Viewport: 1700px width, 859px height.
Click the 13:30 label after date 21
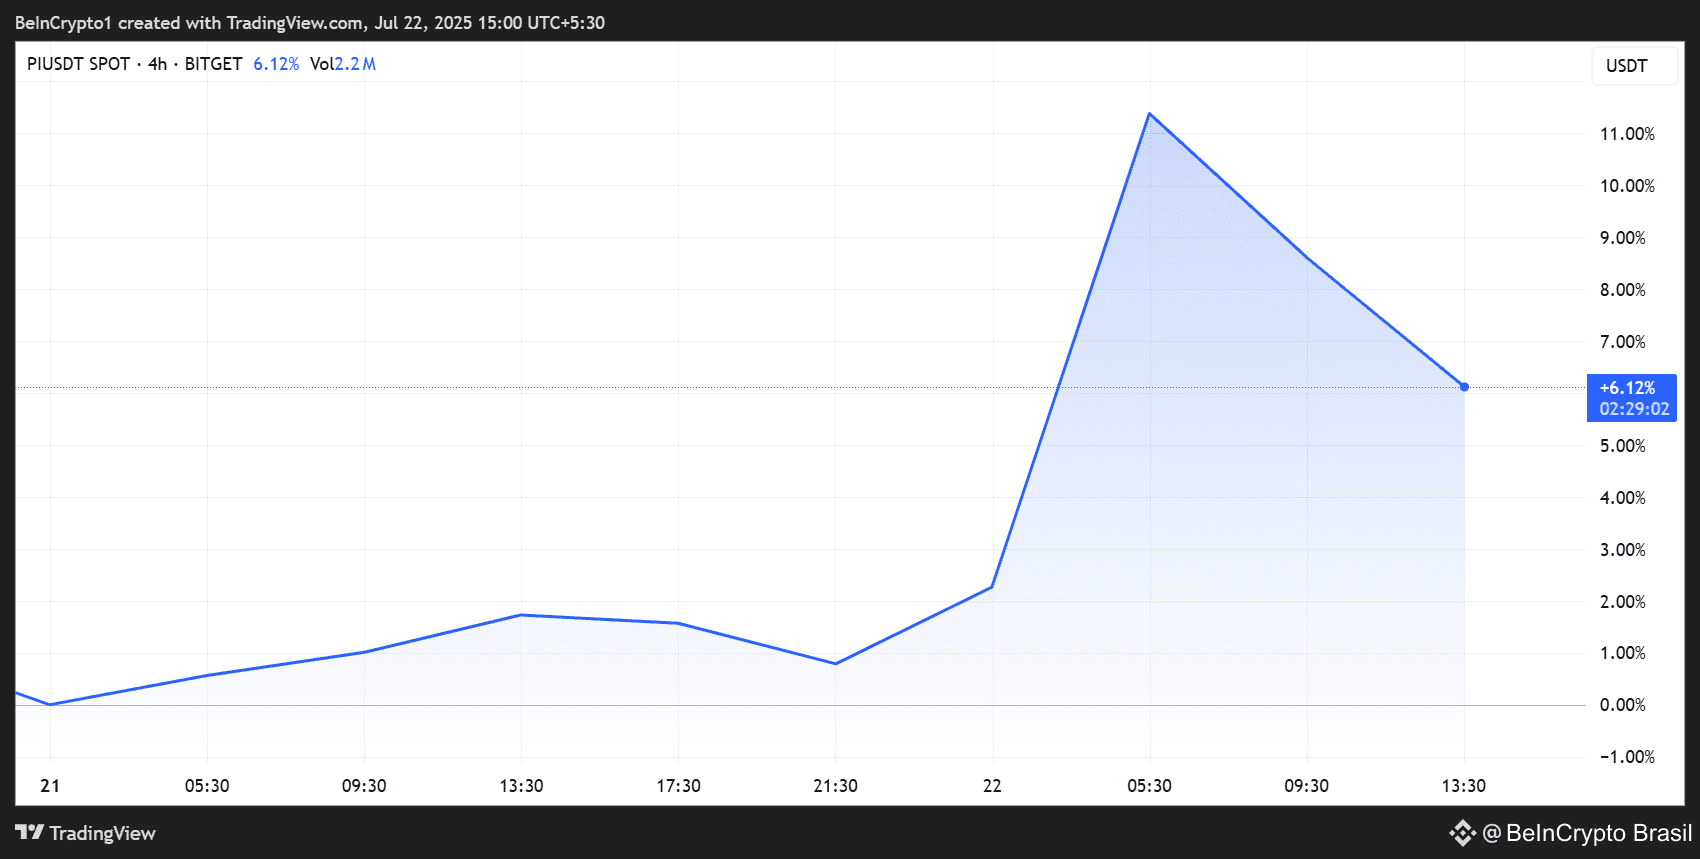pyautogui.click(x=521, y=786)
